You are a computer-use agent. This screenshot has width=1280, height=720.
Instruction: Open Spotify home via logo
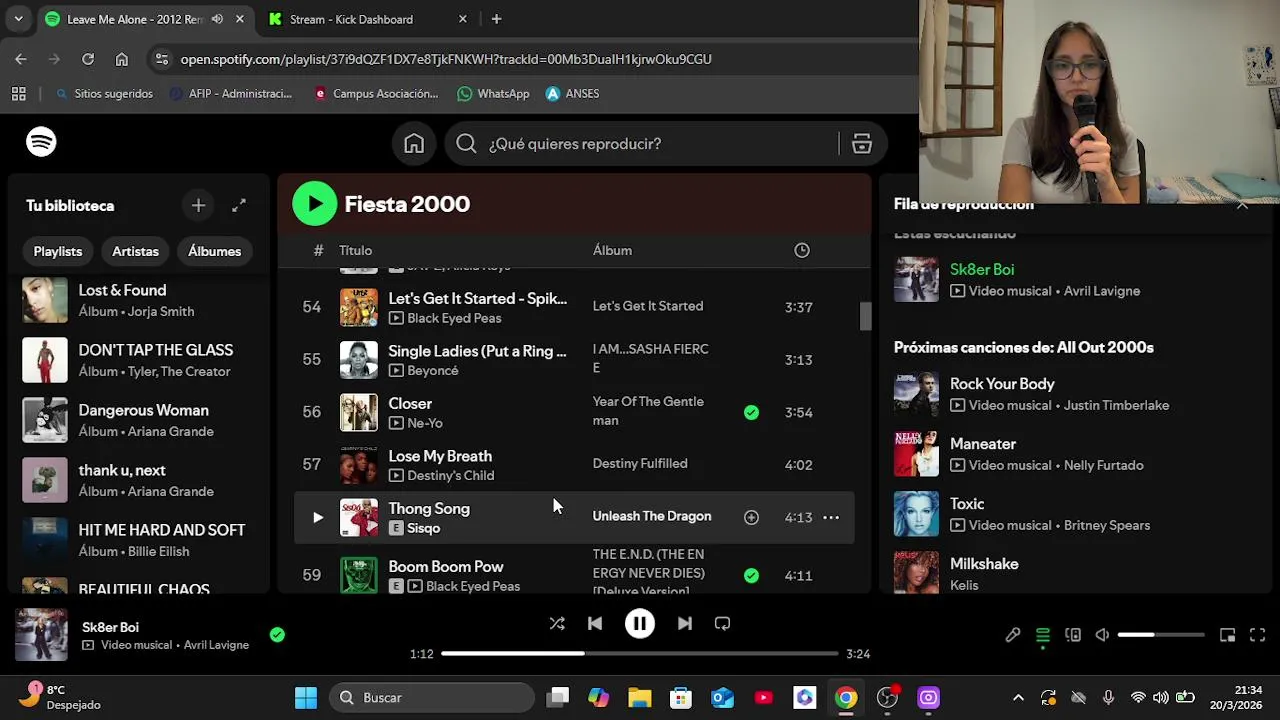41,142
